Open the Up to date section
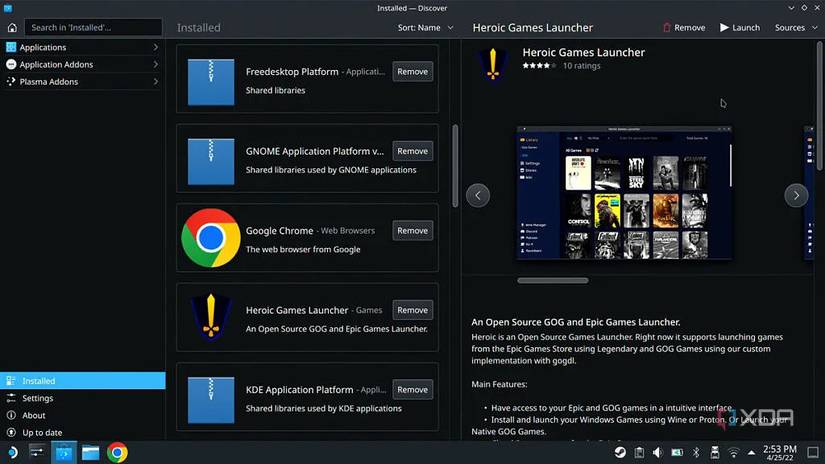The height and width of the screenshot is (464, 825). [x=83, y=432]
